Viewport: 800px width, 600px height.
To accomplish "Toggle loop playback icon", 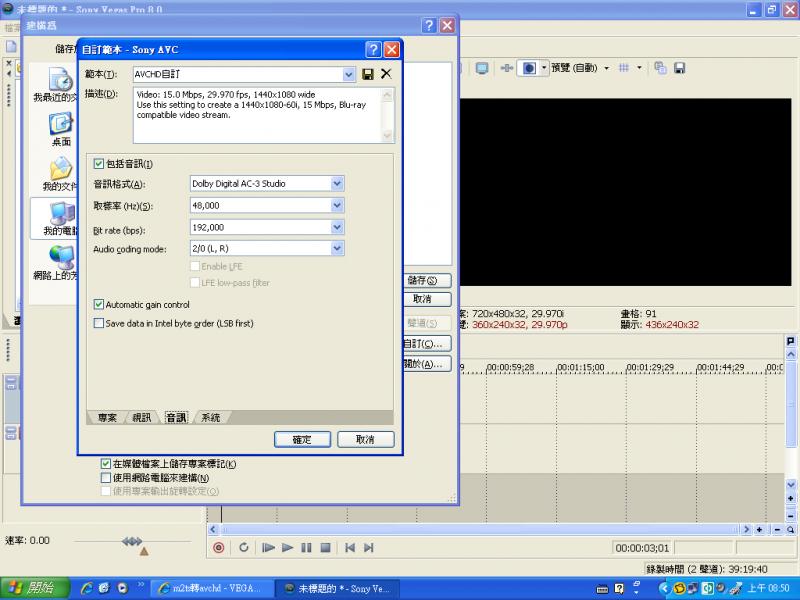I will point(243,547).
